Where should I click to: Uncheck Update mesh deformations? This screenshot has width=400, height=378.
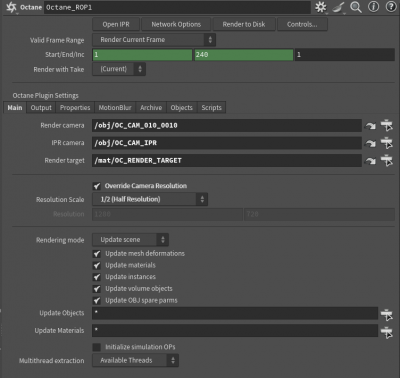coord(97,254)
